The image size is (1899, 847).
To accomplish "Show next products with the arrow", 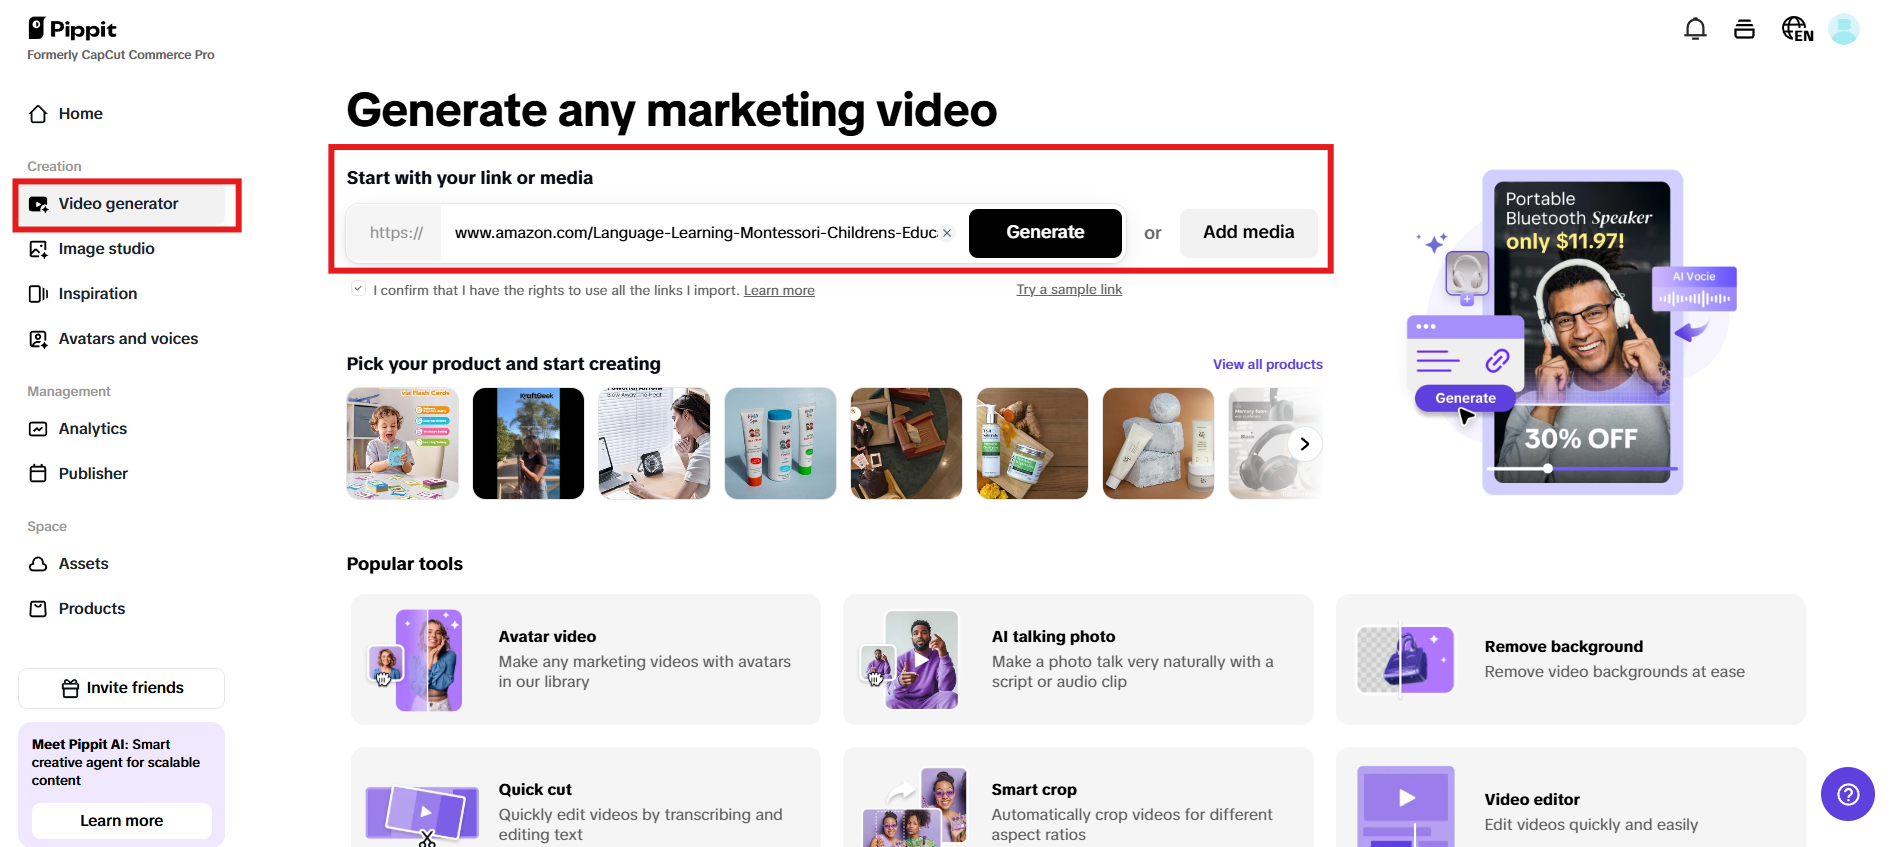I will tap(1304, 444).
